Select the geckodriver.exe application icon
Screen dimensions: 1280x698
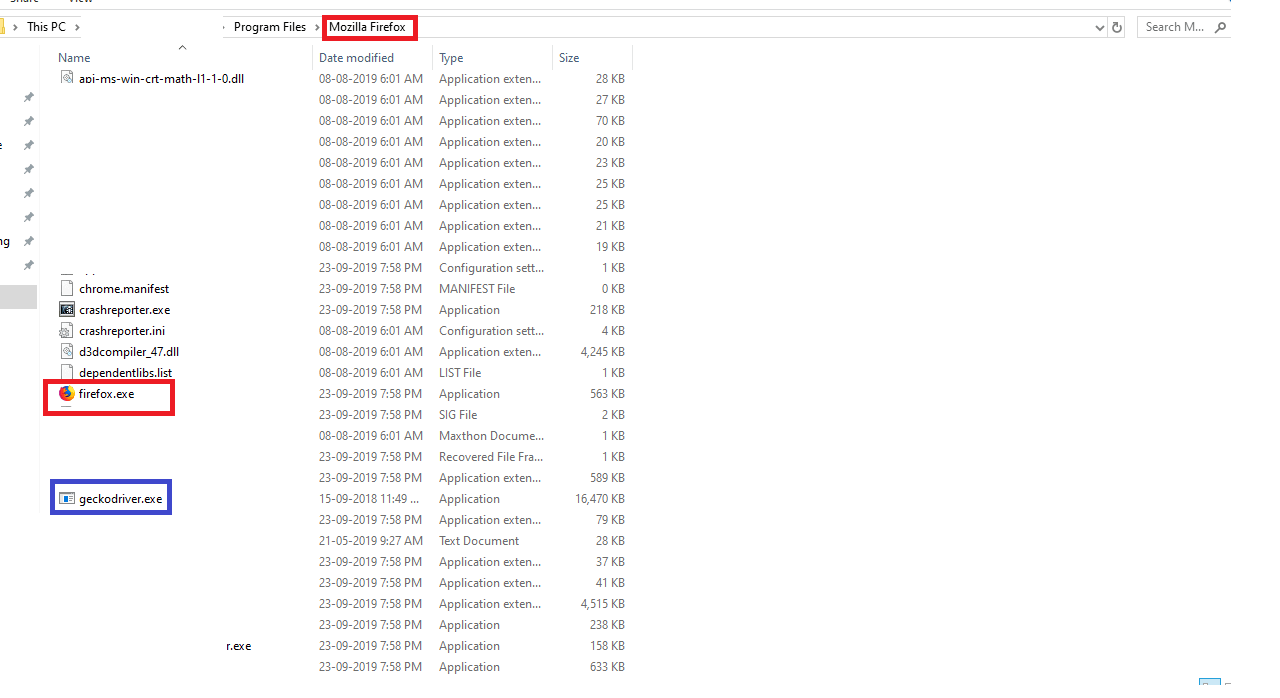point(67,497)
